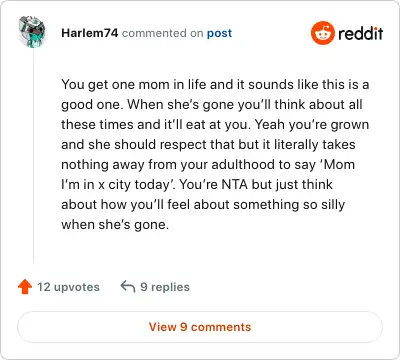Click the orange upvote arrow icon
The width and height of the screenshot is (400, 360).
tap(25, 287)
